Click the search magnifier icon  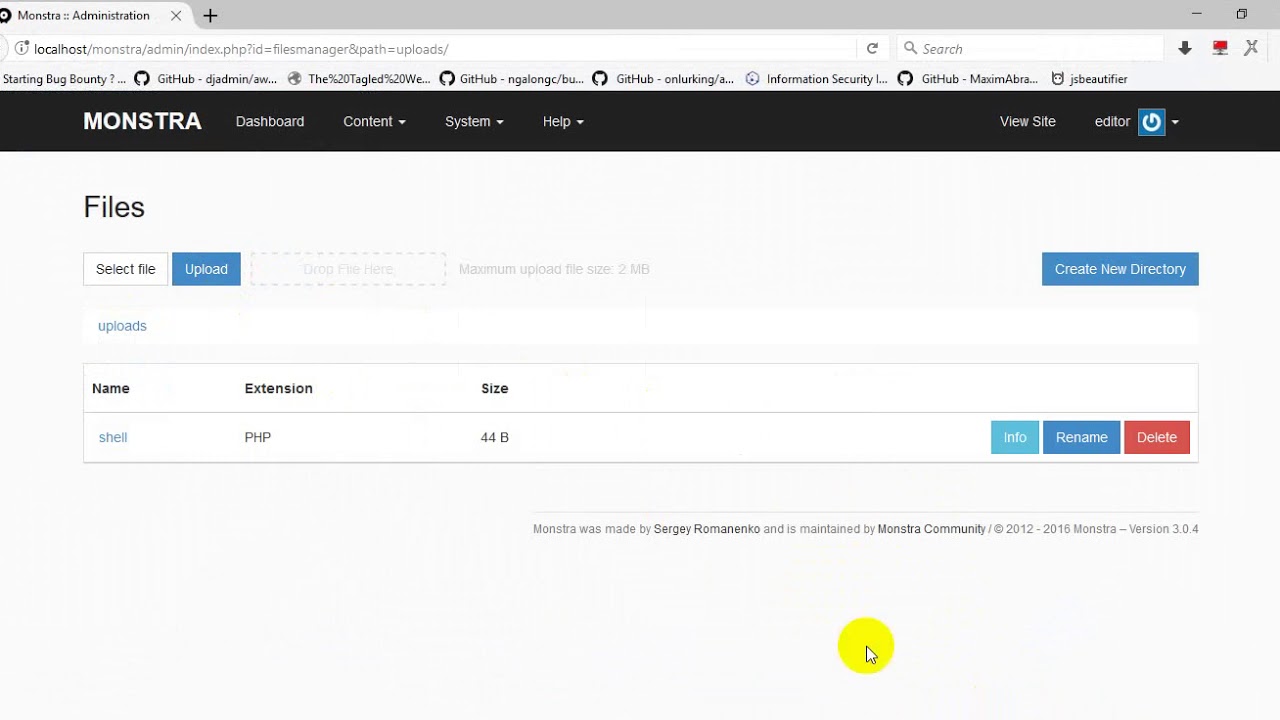tap(910, 48)
